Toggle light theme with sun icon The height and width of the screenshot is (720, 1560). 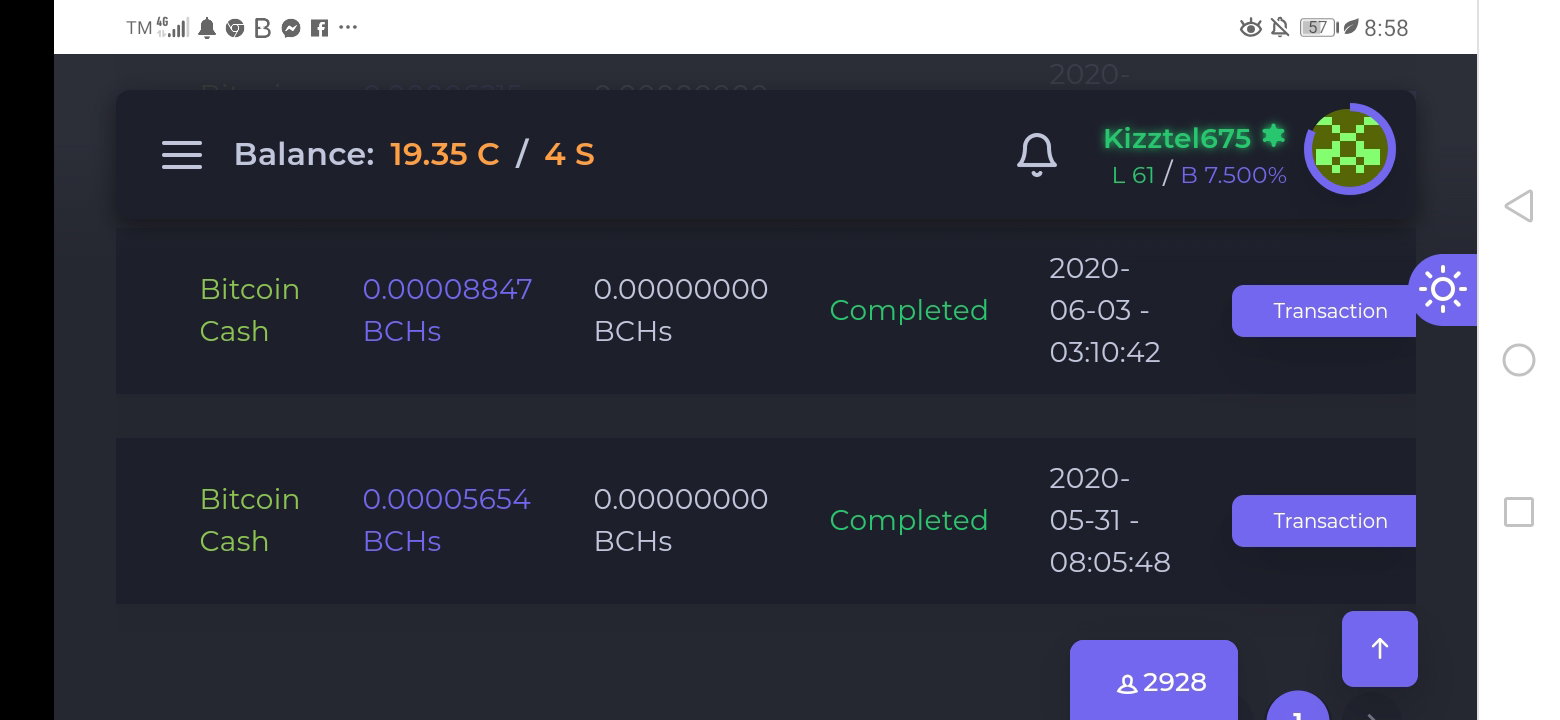pos(1443,290)
